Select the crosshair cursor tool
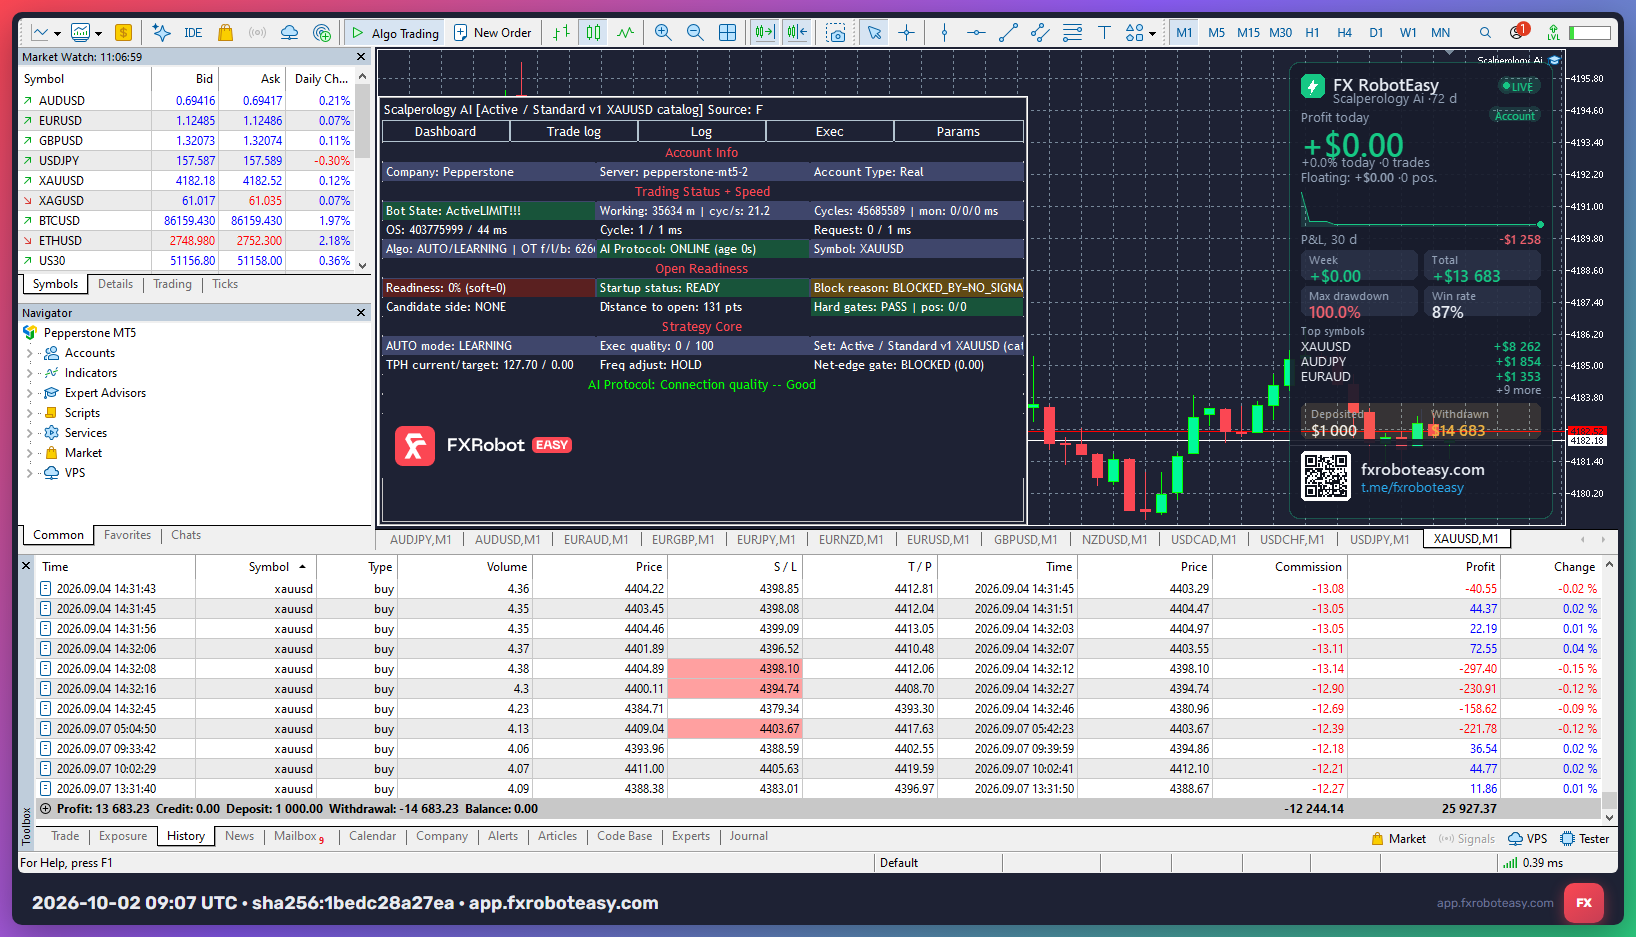This screenshot has height=937, width=1636. [906, 33]
